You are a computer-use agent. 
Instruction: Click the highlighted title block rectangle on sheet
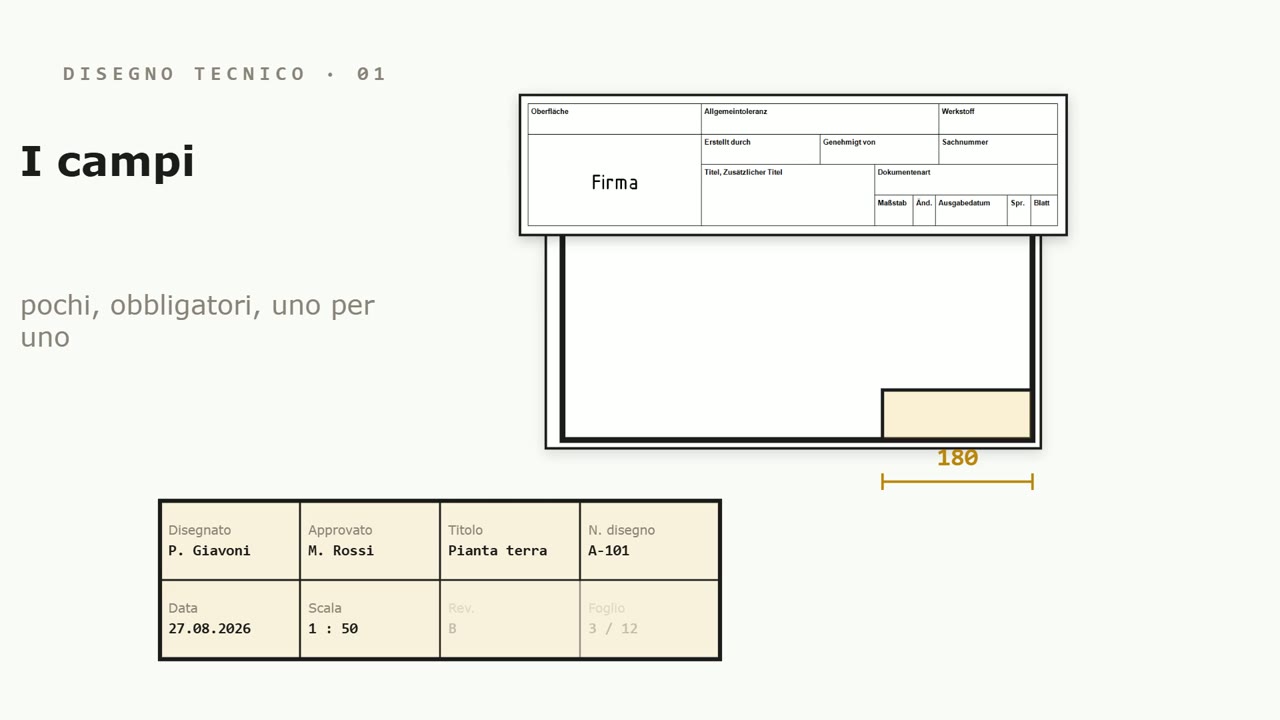(x=957, y=414)
